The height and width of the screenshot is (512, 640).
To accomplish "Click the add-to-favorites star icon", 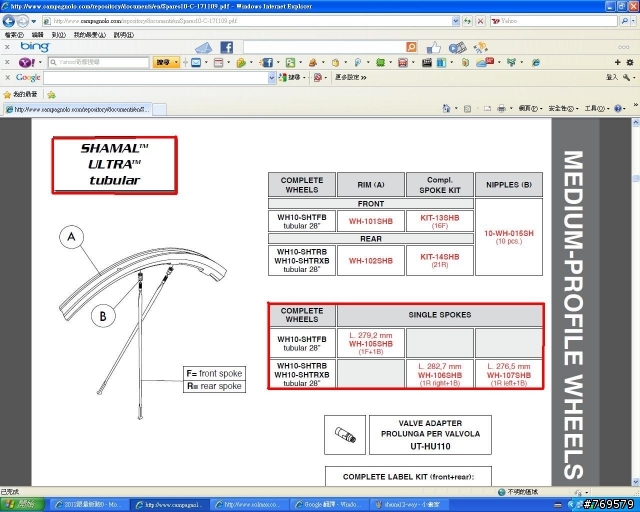I will [51, 95].
